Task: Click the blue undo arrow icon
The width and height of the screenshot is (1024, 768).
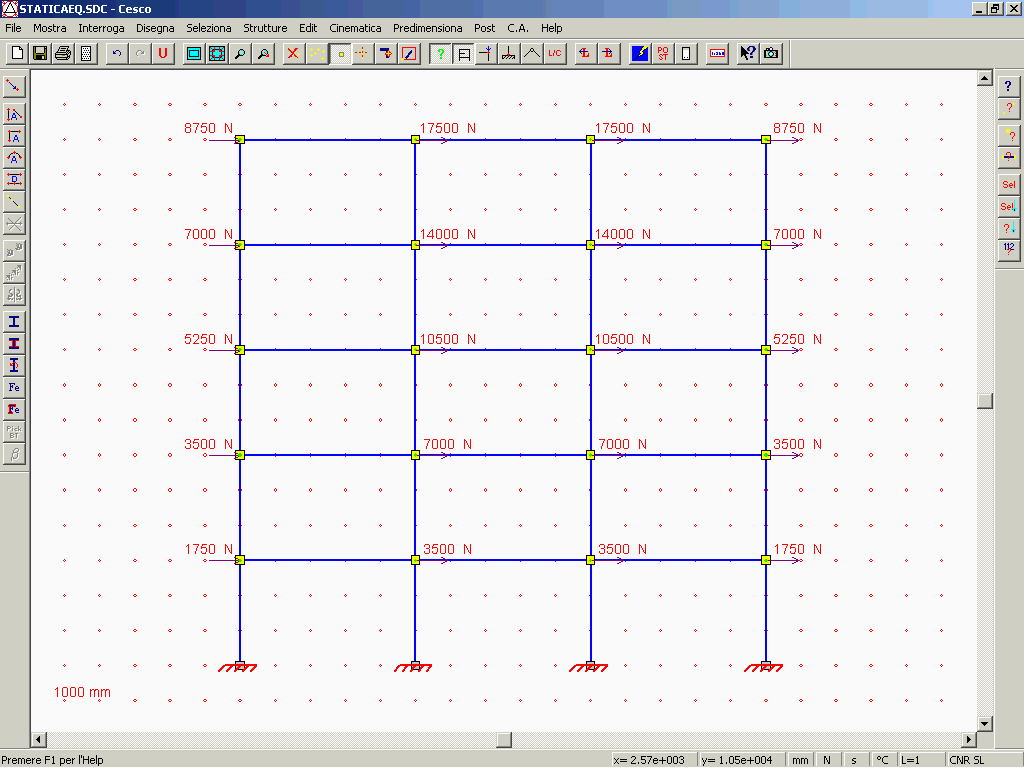Action: [117, 54]
